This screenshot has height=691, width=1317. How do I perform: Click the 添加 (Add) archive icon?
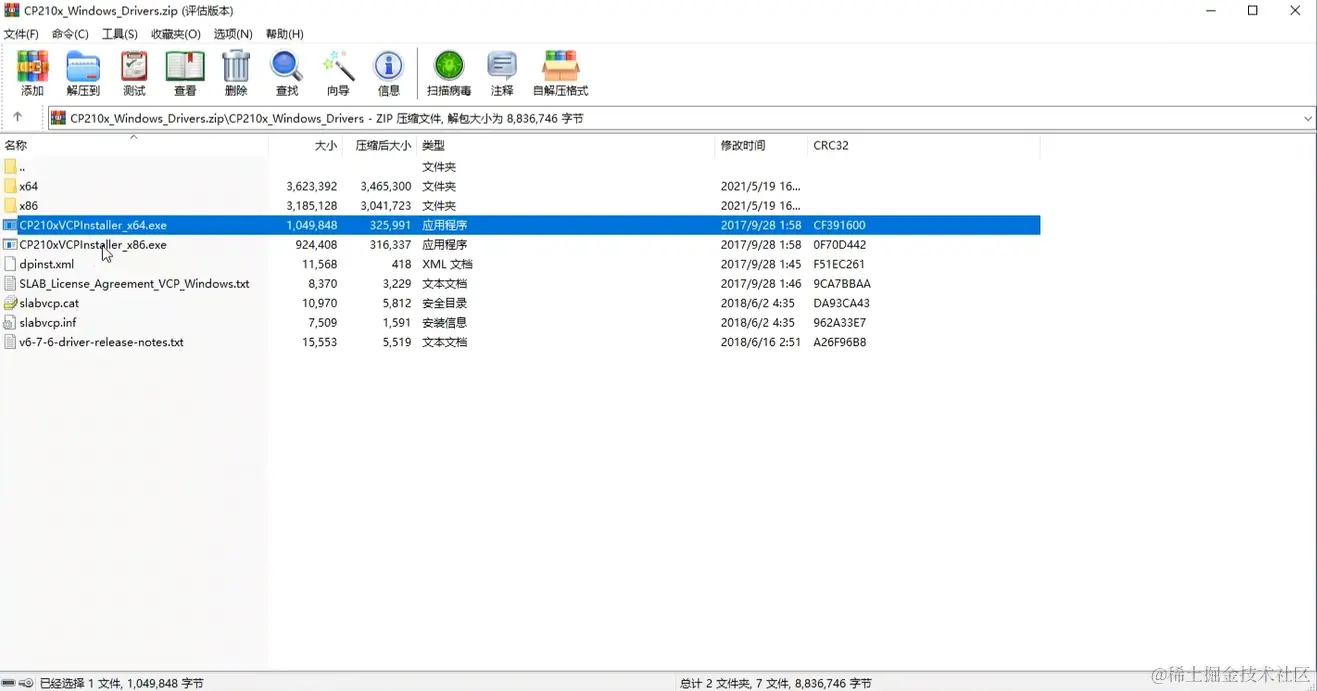pyautogui.click(x=32, y=72)
